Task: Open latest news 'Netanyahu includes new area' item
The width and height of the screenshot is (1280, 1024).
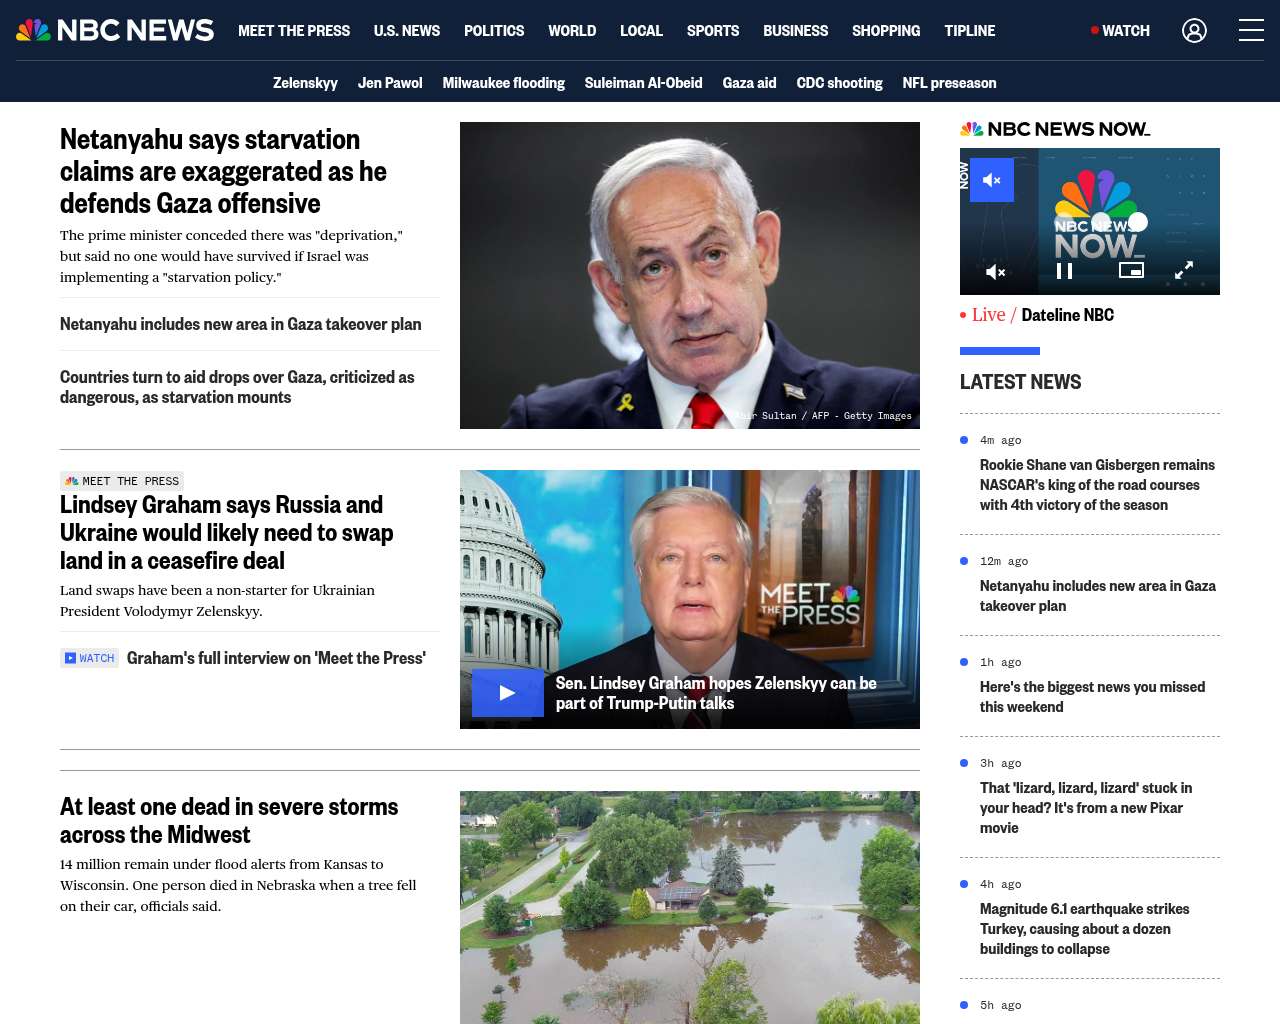Action: (x=1098, y=596)
